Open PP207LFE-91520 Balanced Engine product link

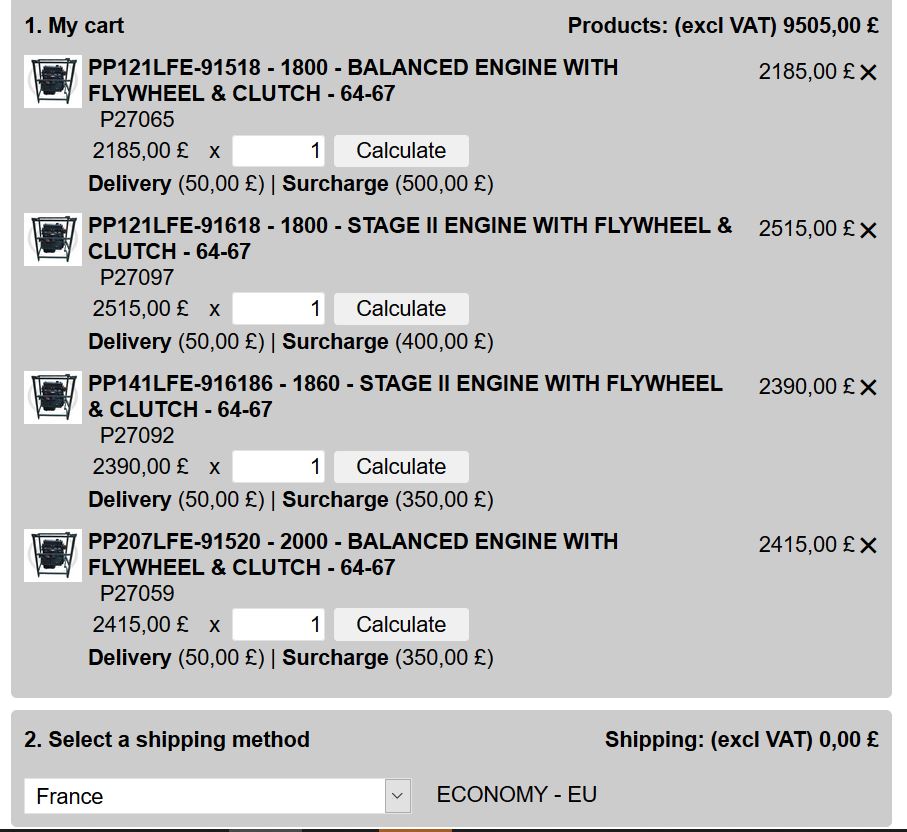tap(353, 554)
